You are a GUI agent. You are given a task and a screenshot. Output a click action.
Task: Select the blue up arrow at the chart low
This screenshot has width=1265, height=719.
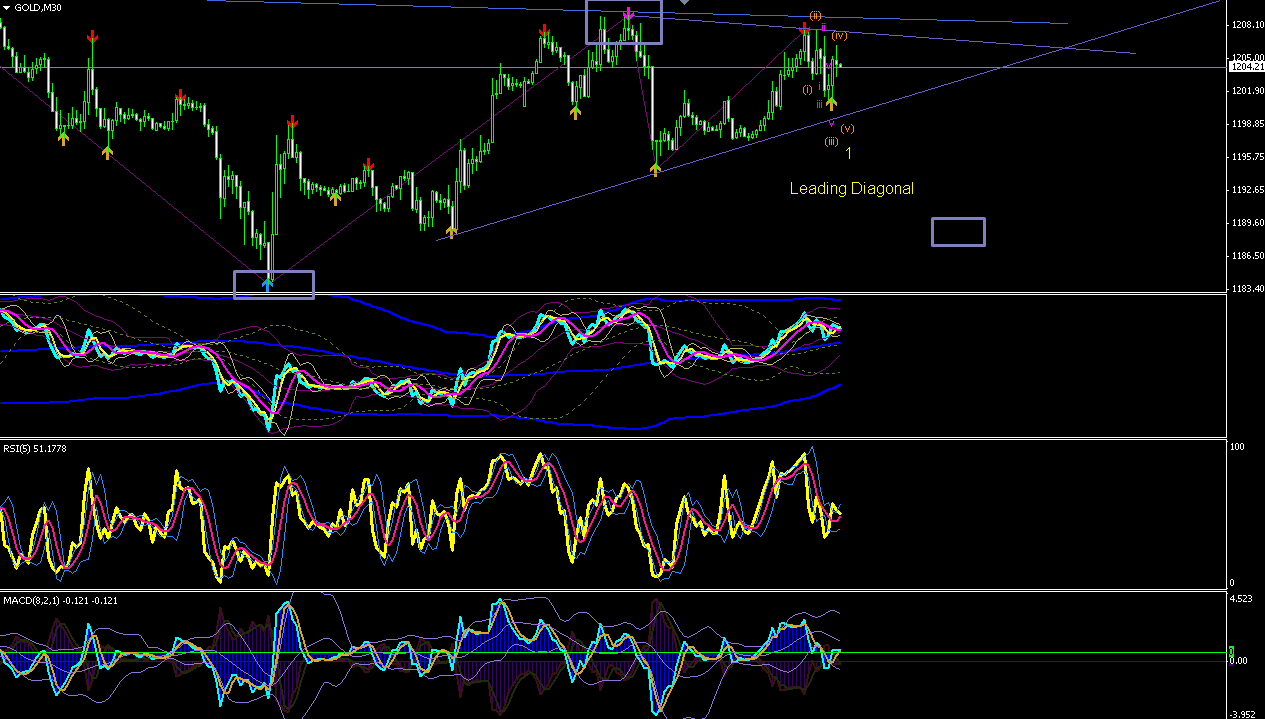267,284
